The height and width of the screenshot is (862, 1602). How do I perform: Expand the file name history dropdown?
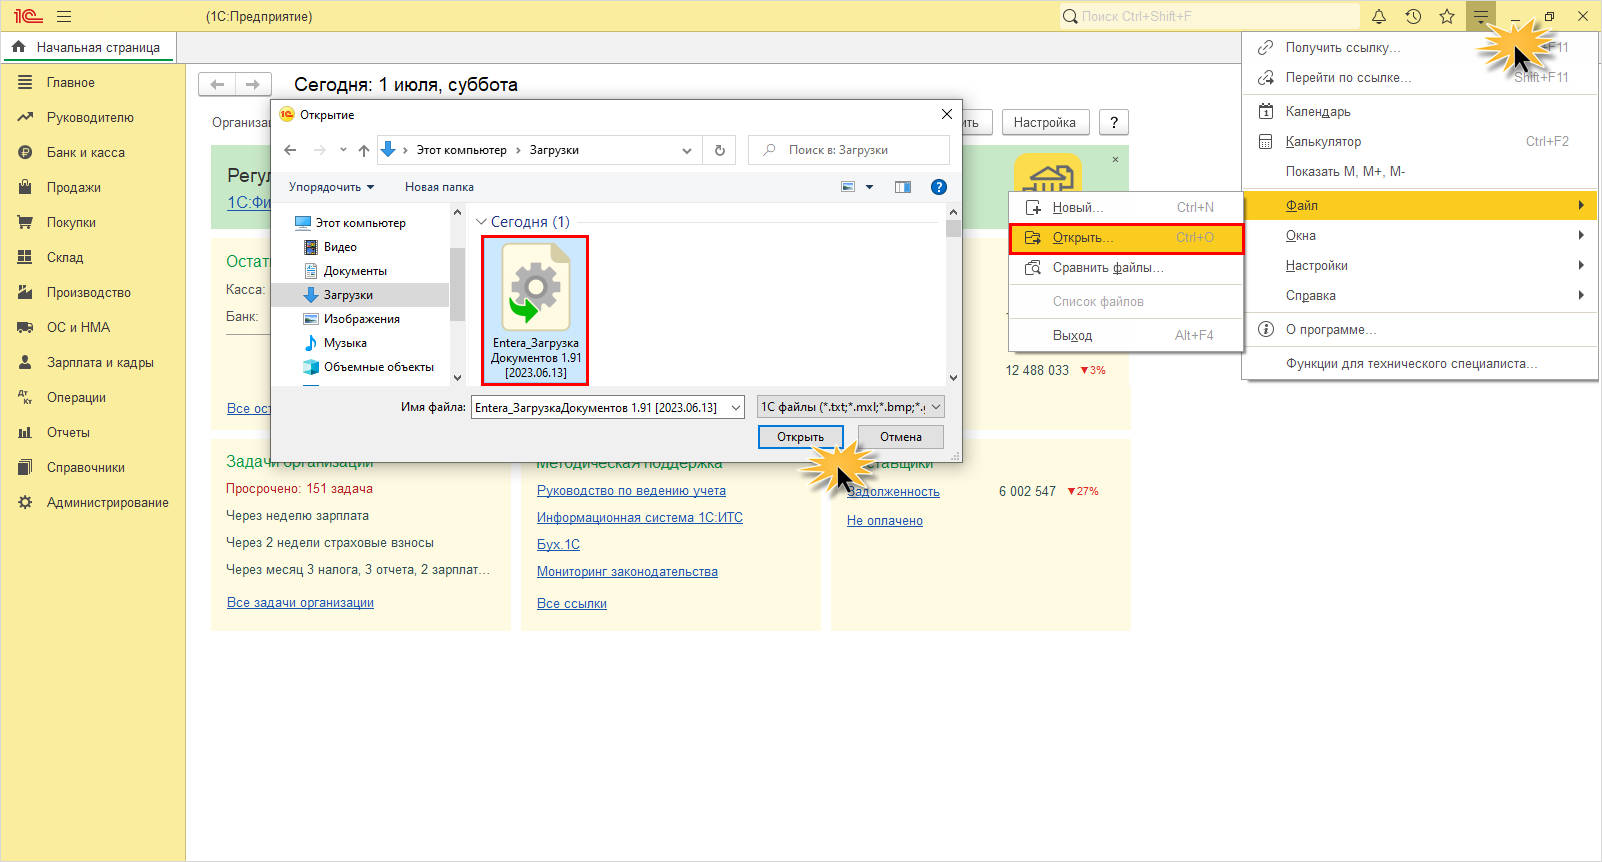(x=736, y=407)
